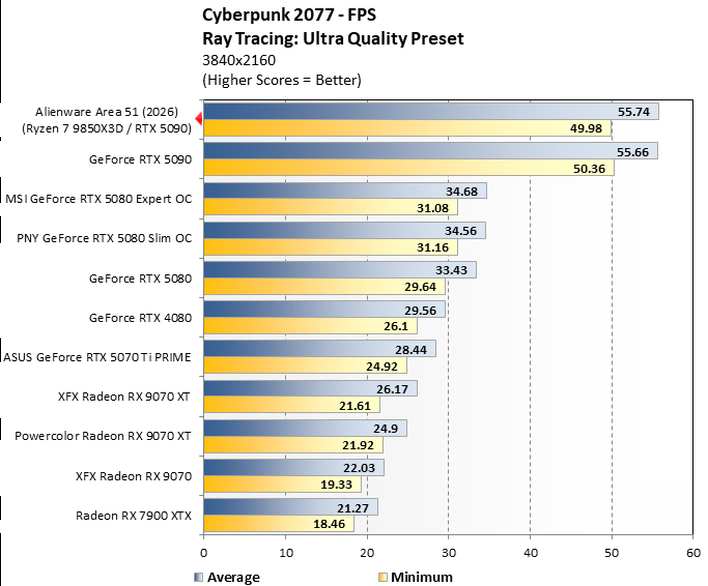Viewport: 708px width, 586px height.
Task: Click the Average legend color swatch
Action: tap(198, 577)
